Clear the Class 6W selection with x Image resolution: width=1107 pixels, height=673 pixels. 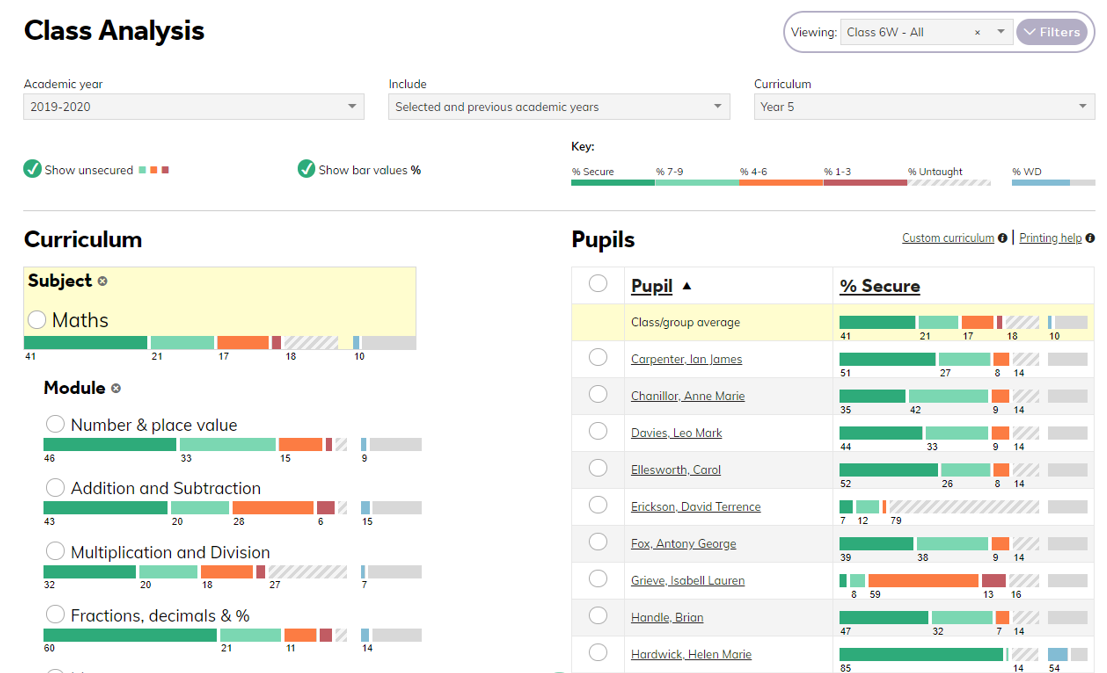977,33
